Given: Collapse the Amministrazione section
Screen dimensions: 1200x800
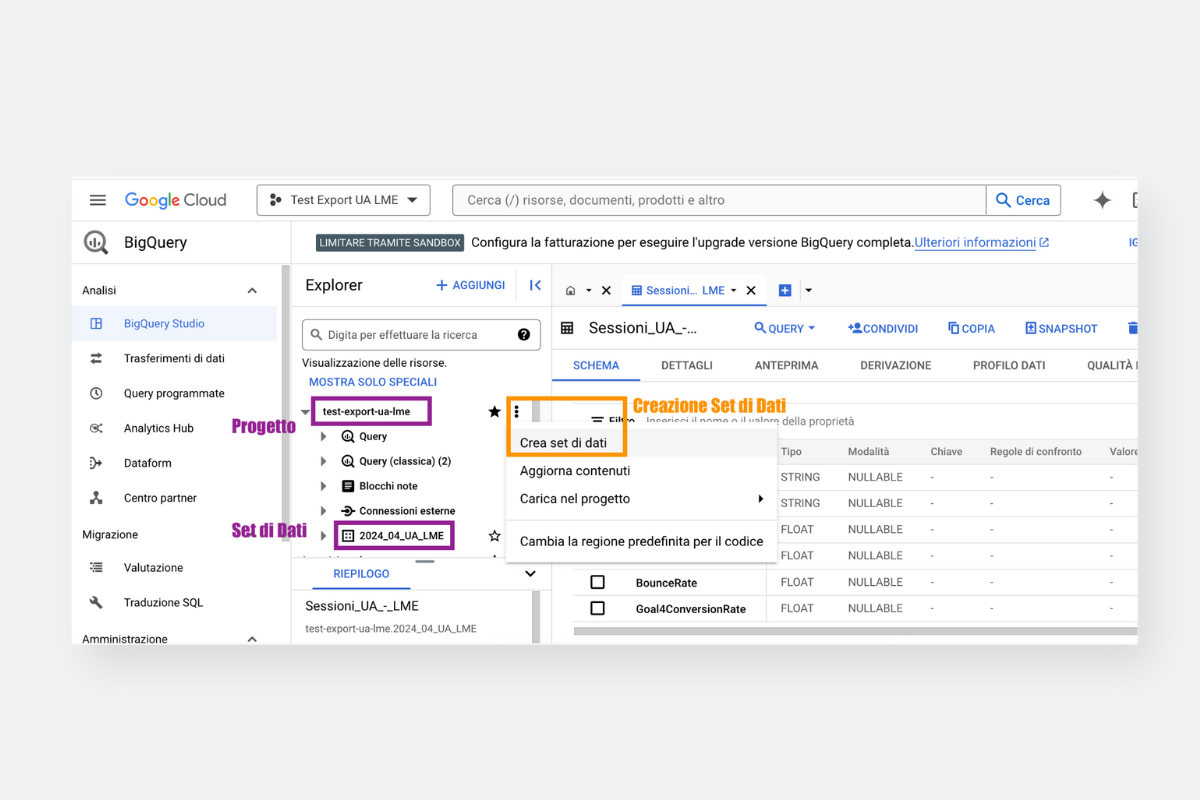Looking at the screenshot, I should click(x=252, y=639).
